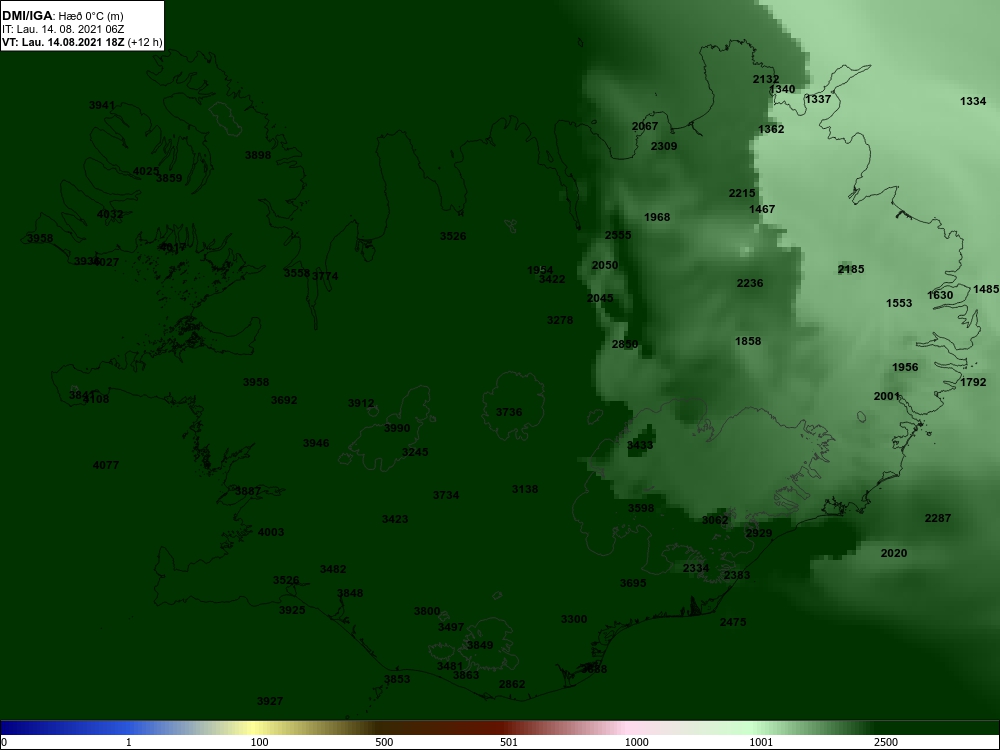
Task: Click the map value 1553
Action: point(899,303)
